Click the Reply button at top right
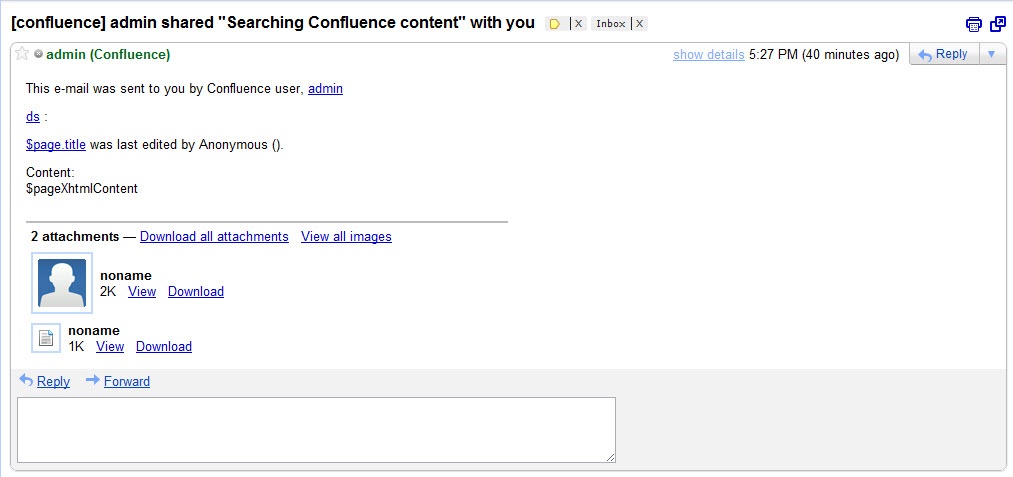Image resolution: width=1013 pixels, height=477 pixels. coord(942,54)
